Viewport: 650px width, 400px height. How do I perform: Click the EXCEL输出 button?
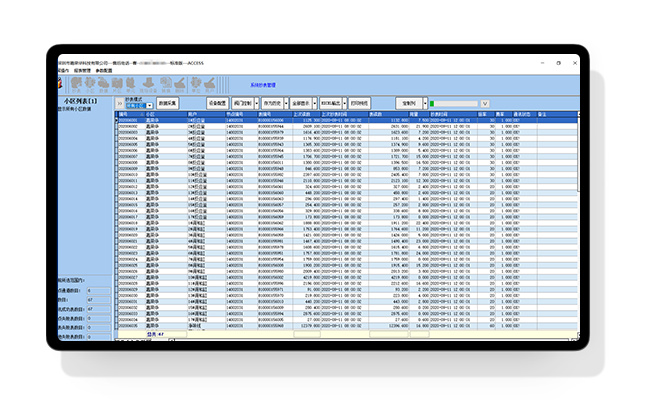[330, 103]
